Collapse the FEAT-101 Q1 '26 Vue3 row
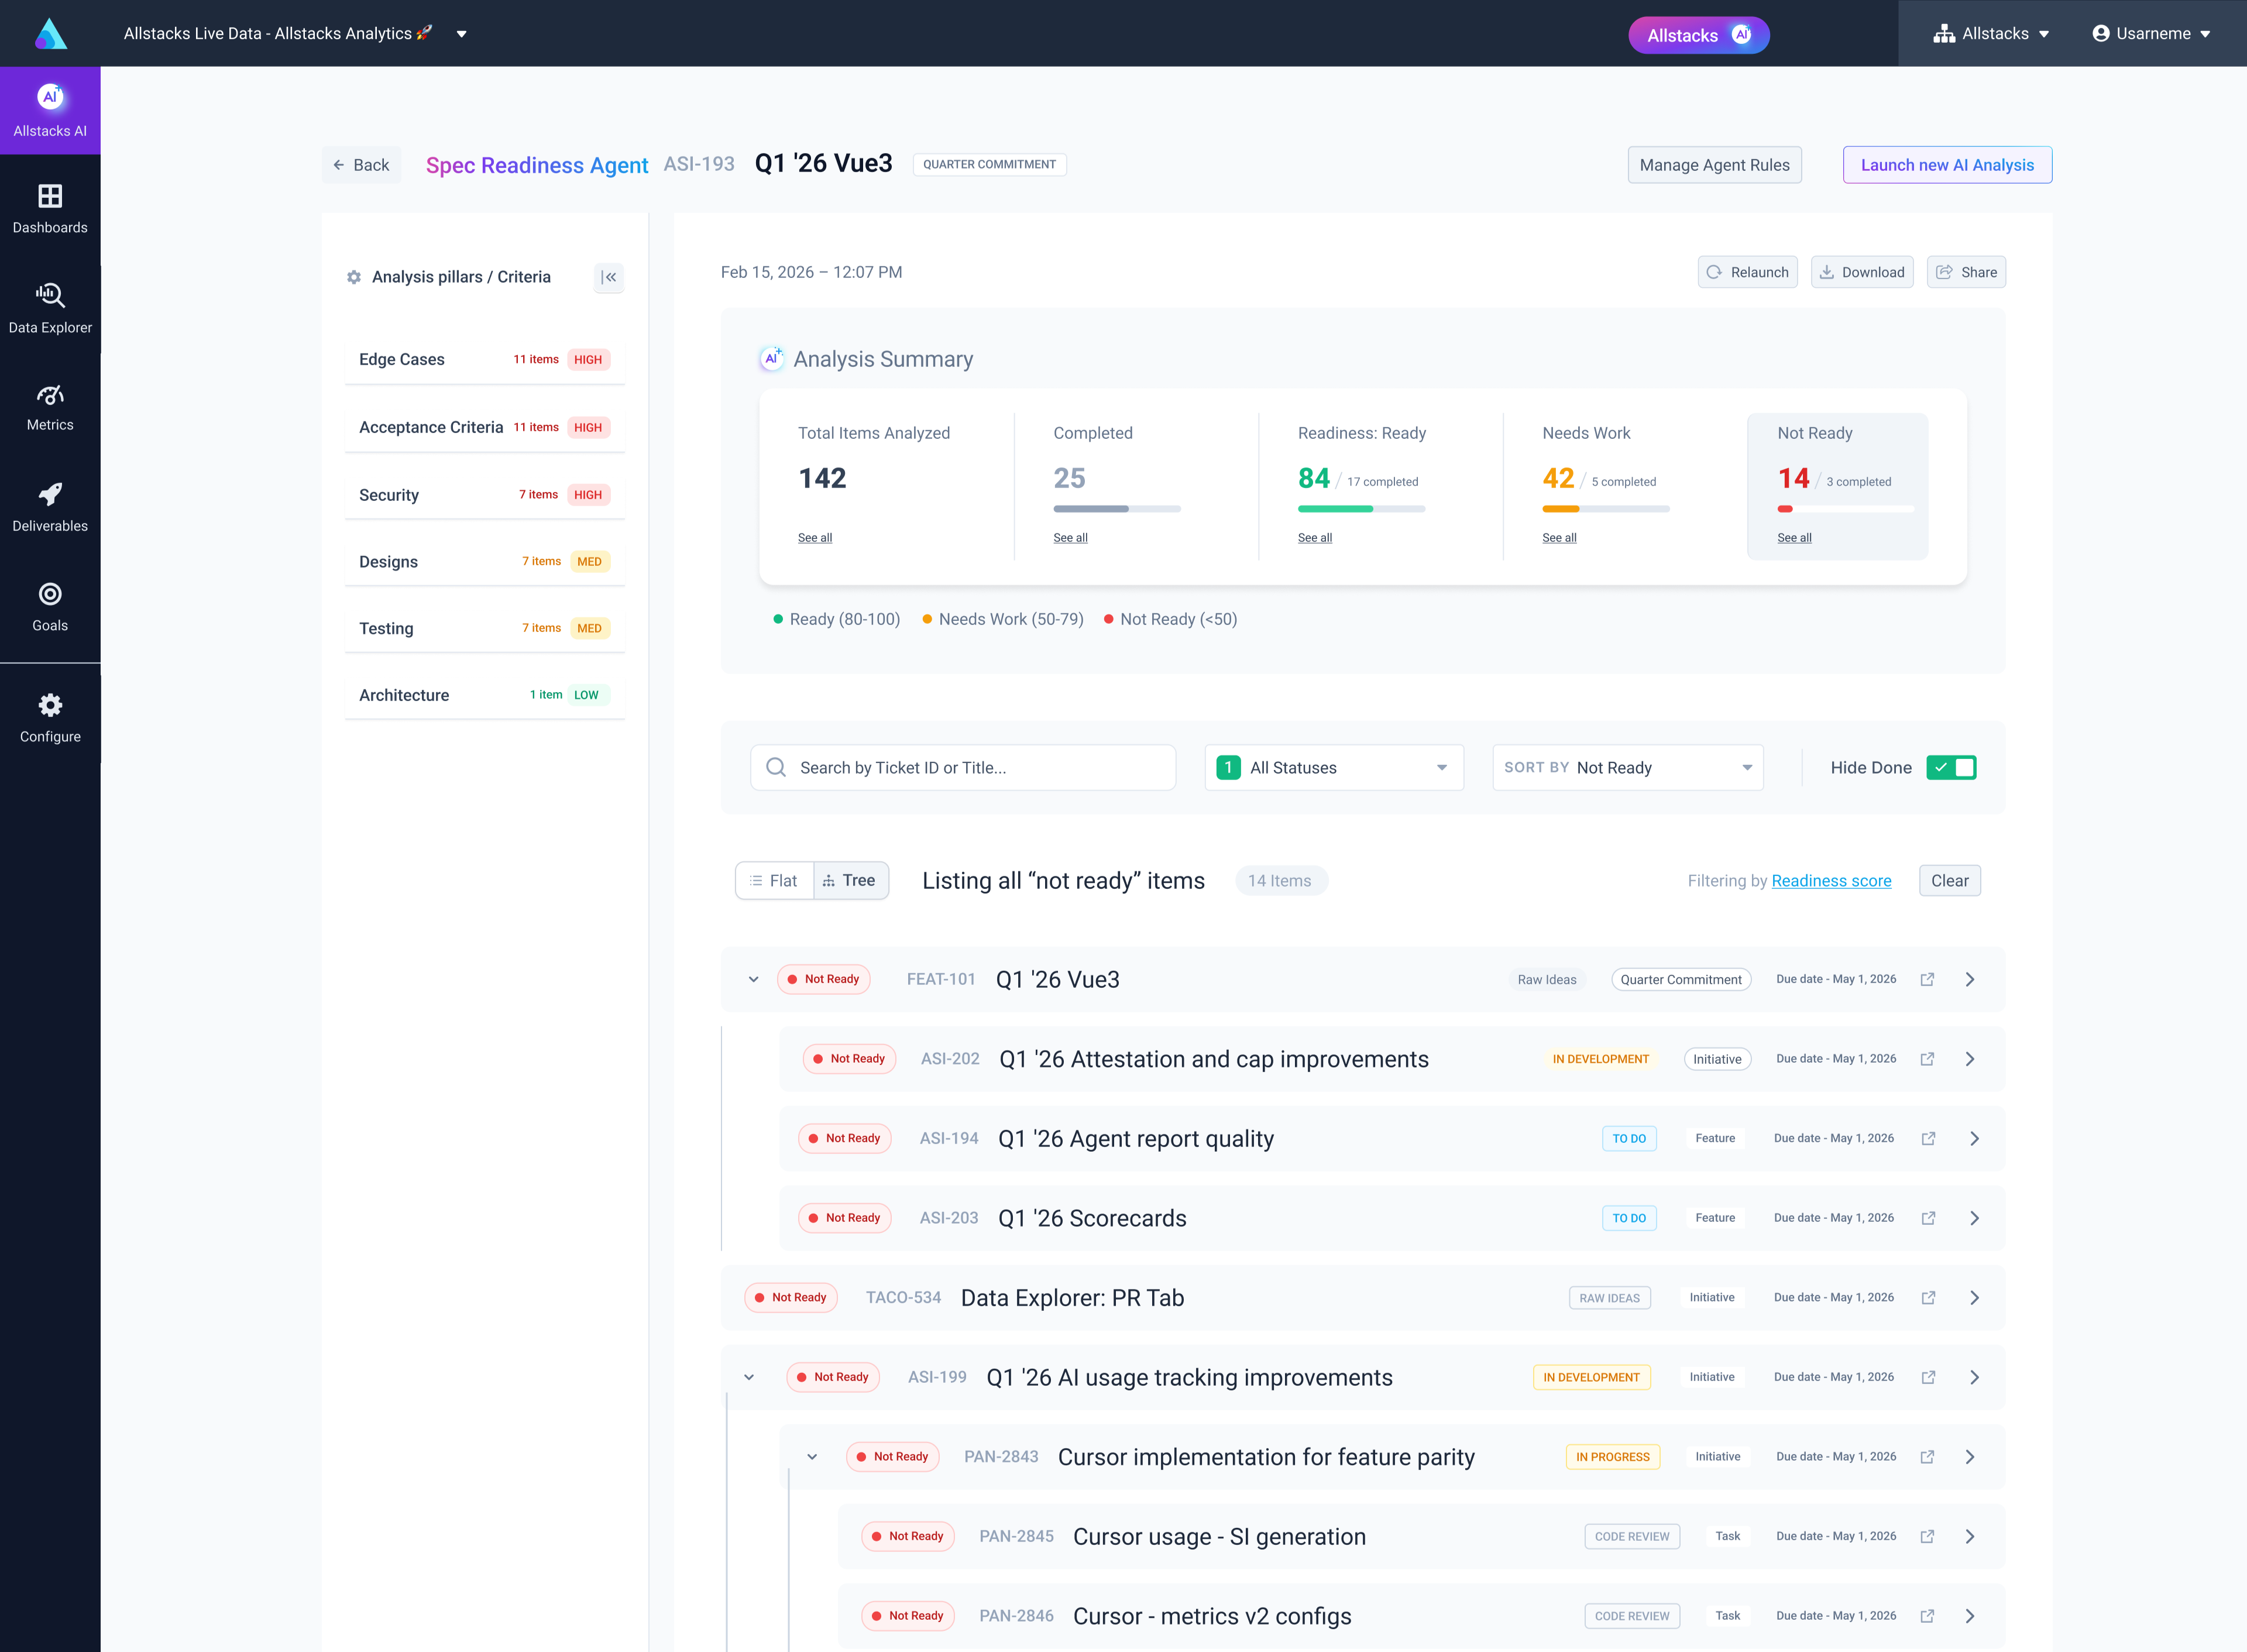The image size is (2247, 1652). pos(753,979)
